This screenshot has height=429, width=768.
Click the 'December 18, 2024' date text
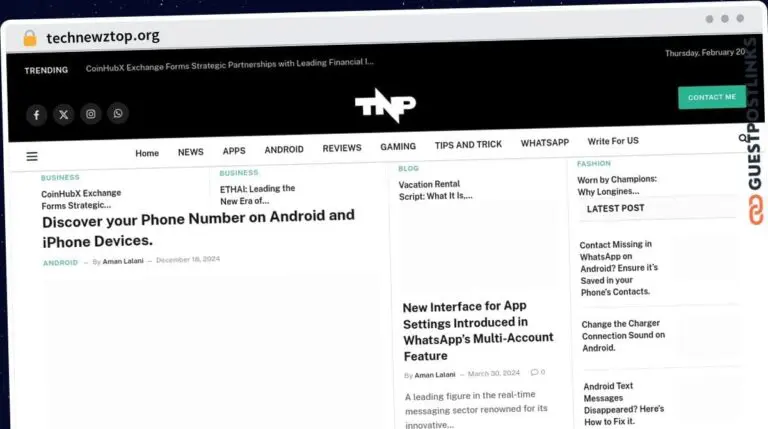[x=188, y=259]
